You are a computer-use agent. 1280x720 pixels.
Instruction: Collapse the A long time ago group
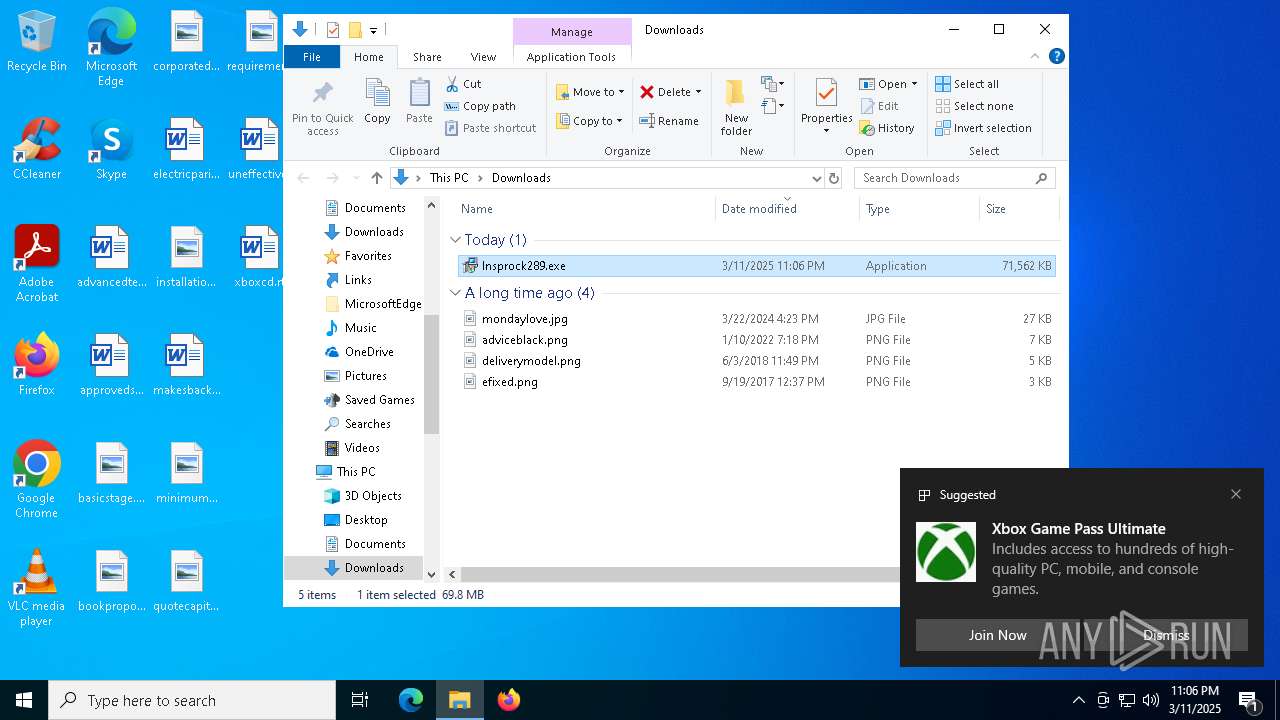point(455,293)
